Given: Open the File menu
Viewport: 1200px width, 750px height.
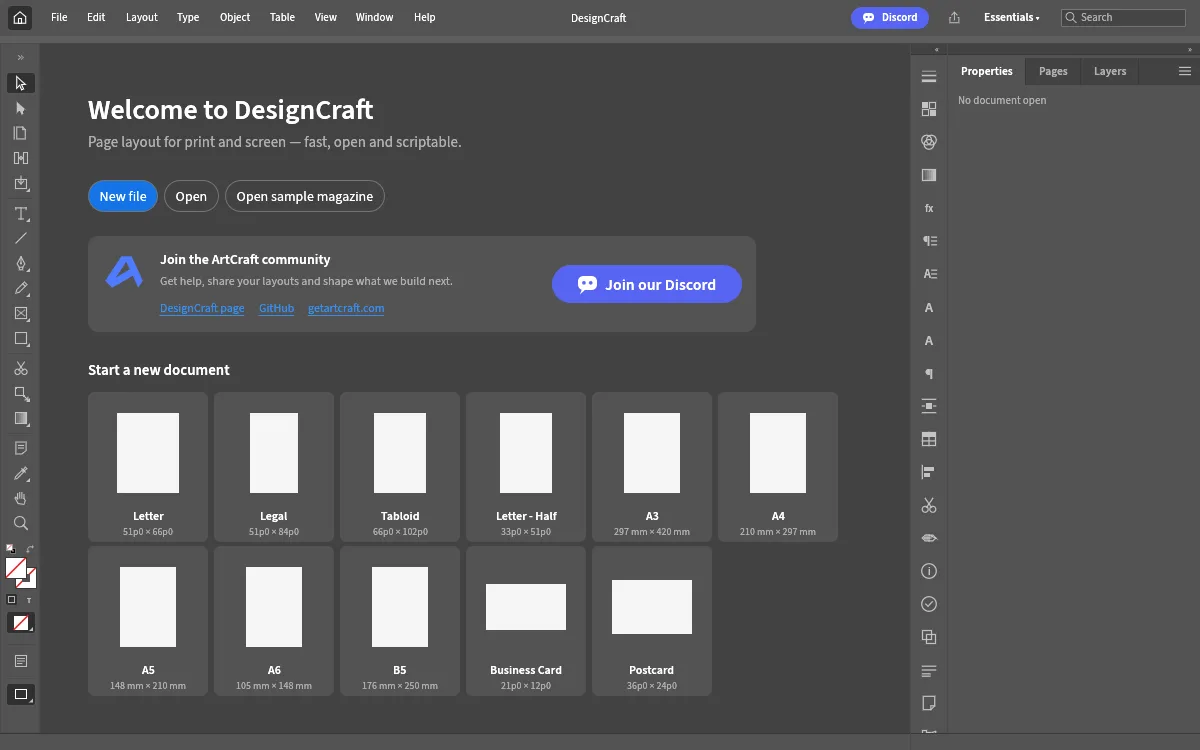Looking at the screenshot, I should point(59,17).
